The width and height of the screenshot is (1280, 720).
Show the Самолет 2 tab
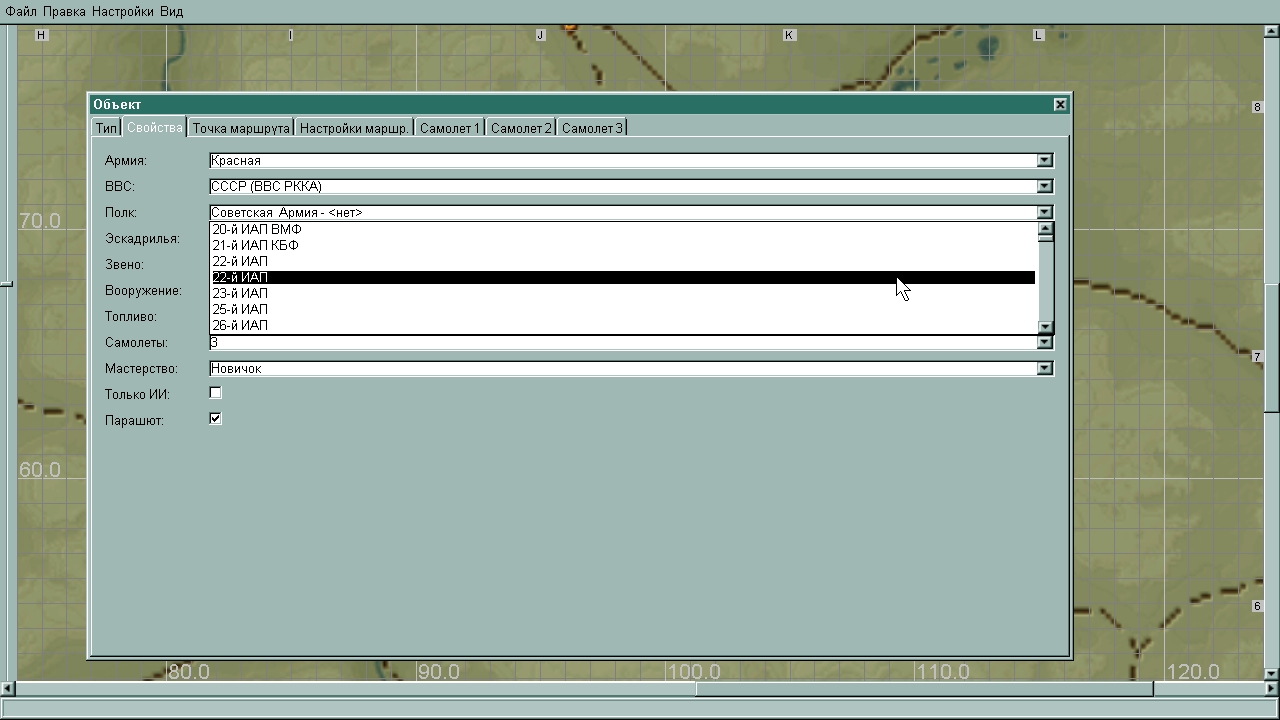click(521, 128)
